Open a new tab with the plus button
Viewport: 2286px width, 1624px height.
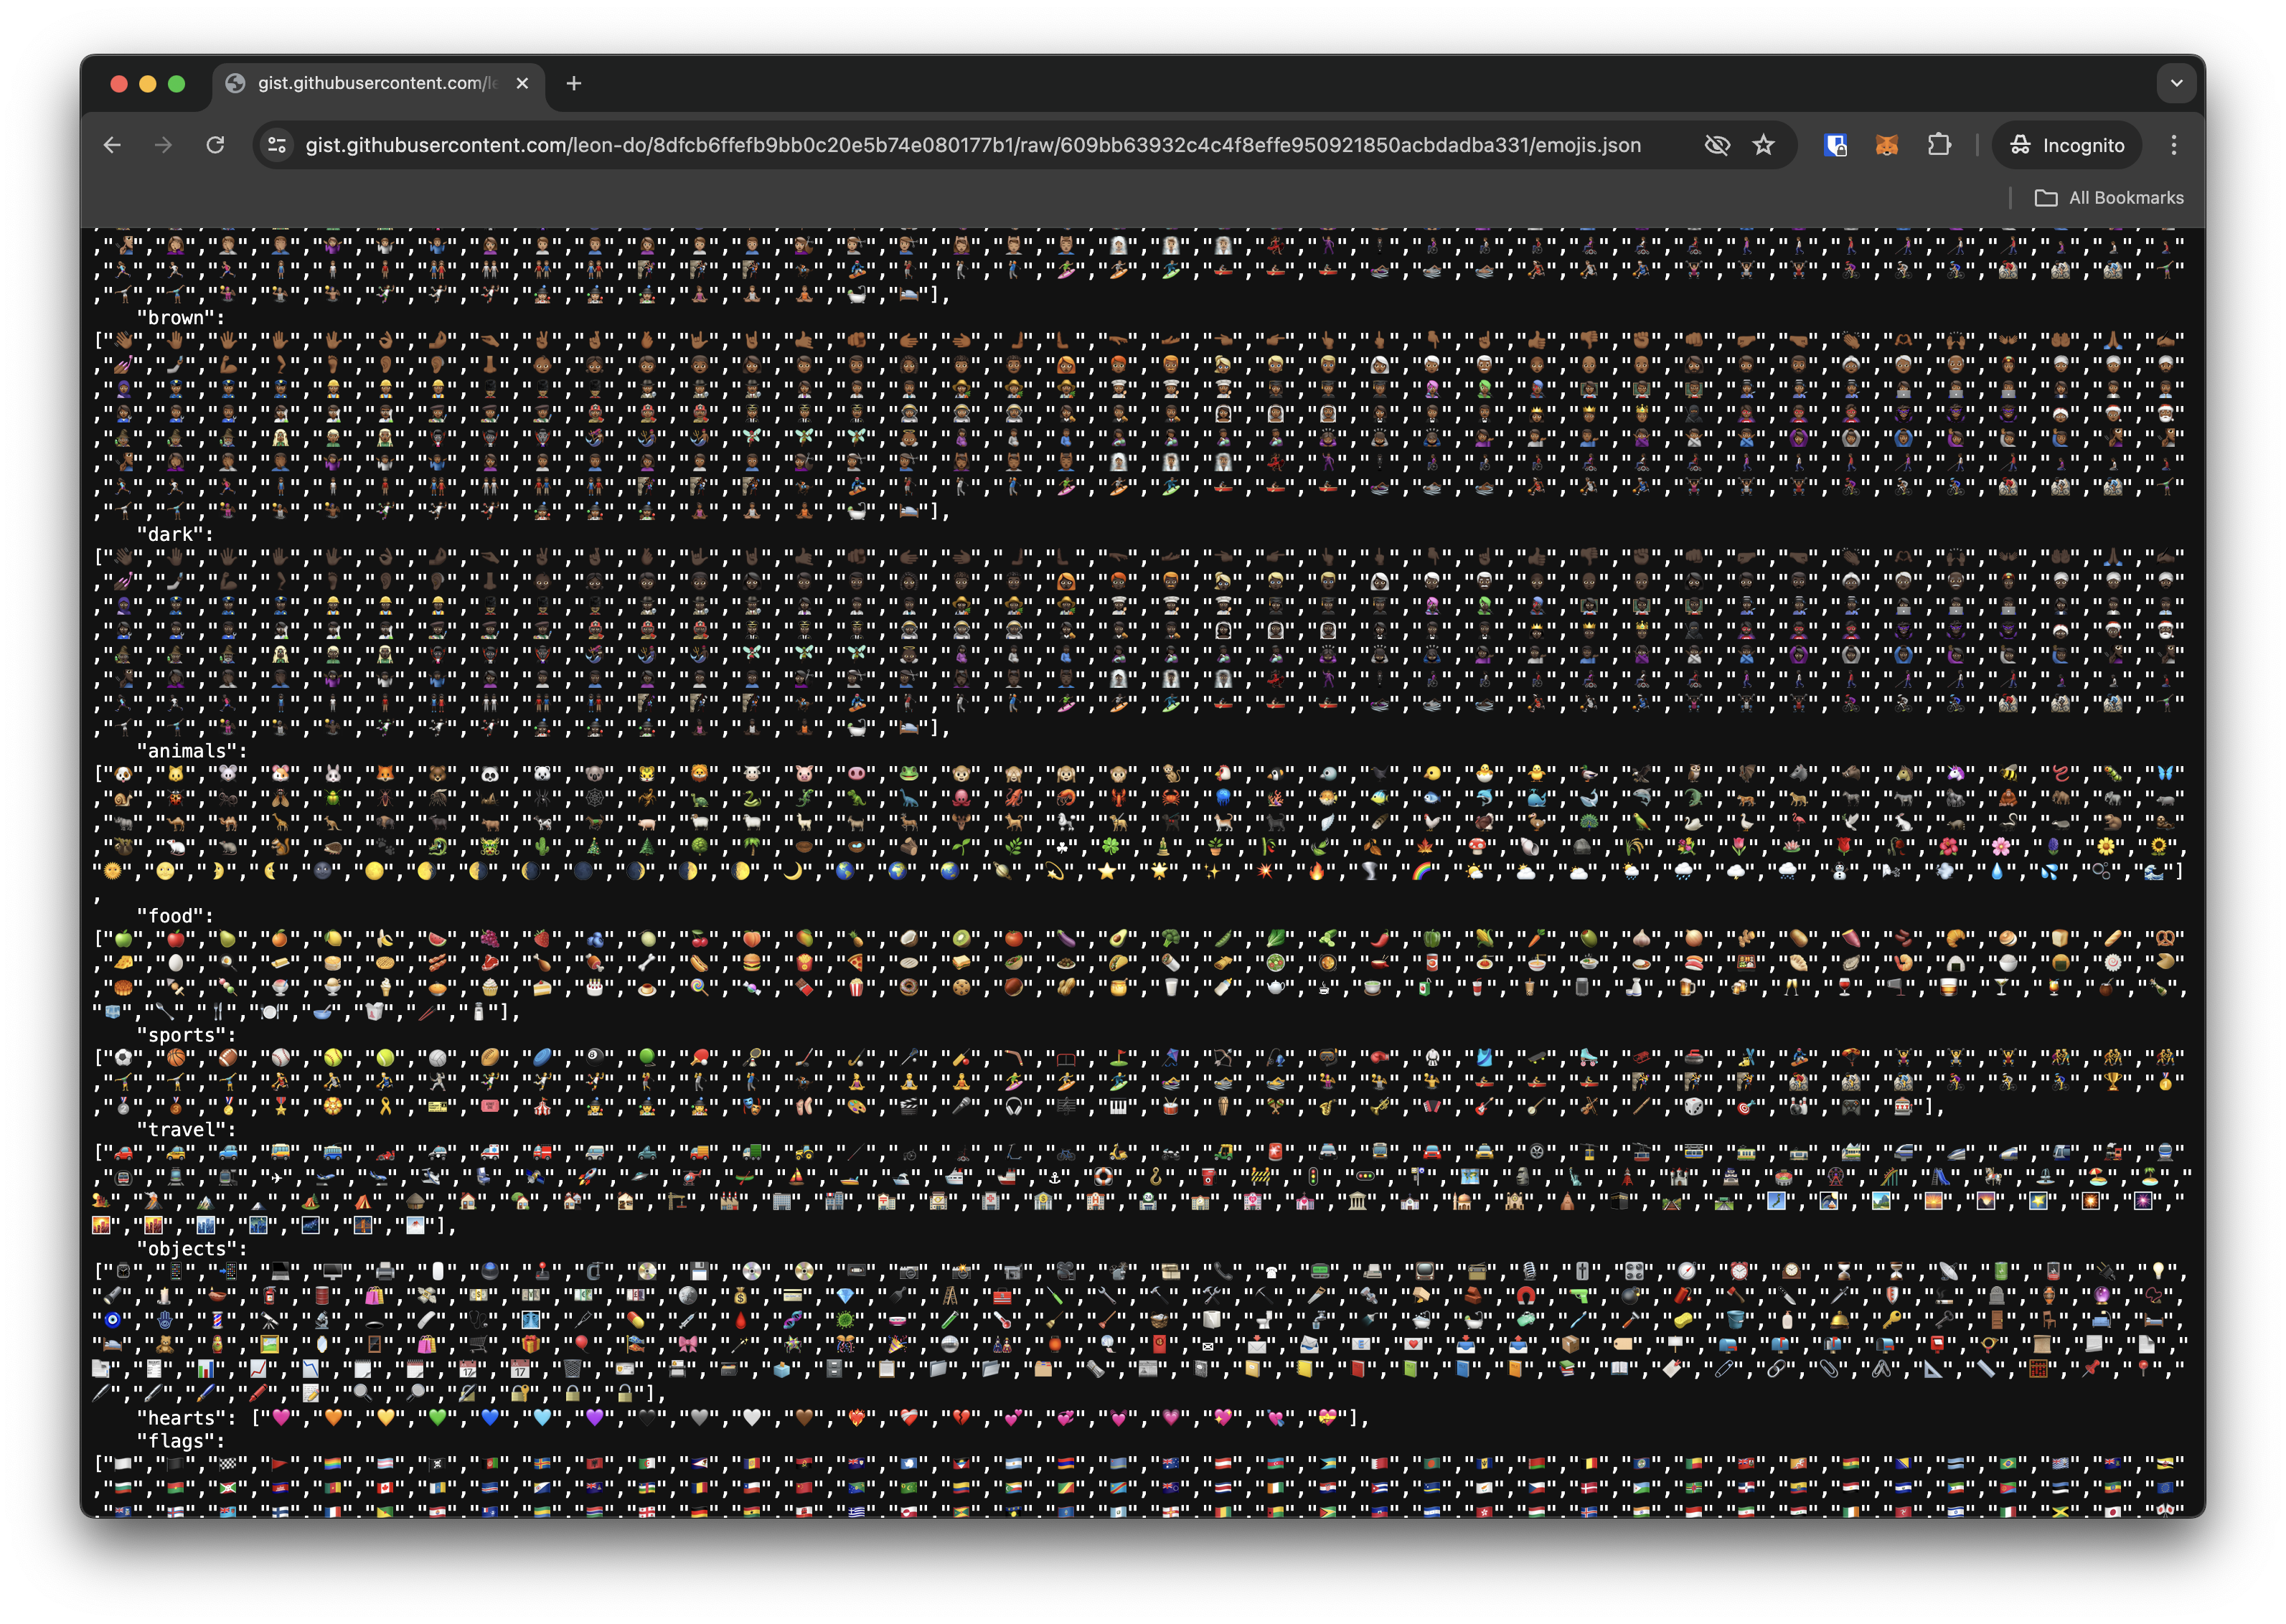point(573,84)
